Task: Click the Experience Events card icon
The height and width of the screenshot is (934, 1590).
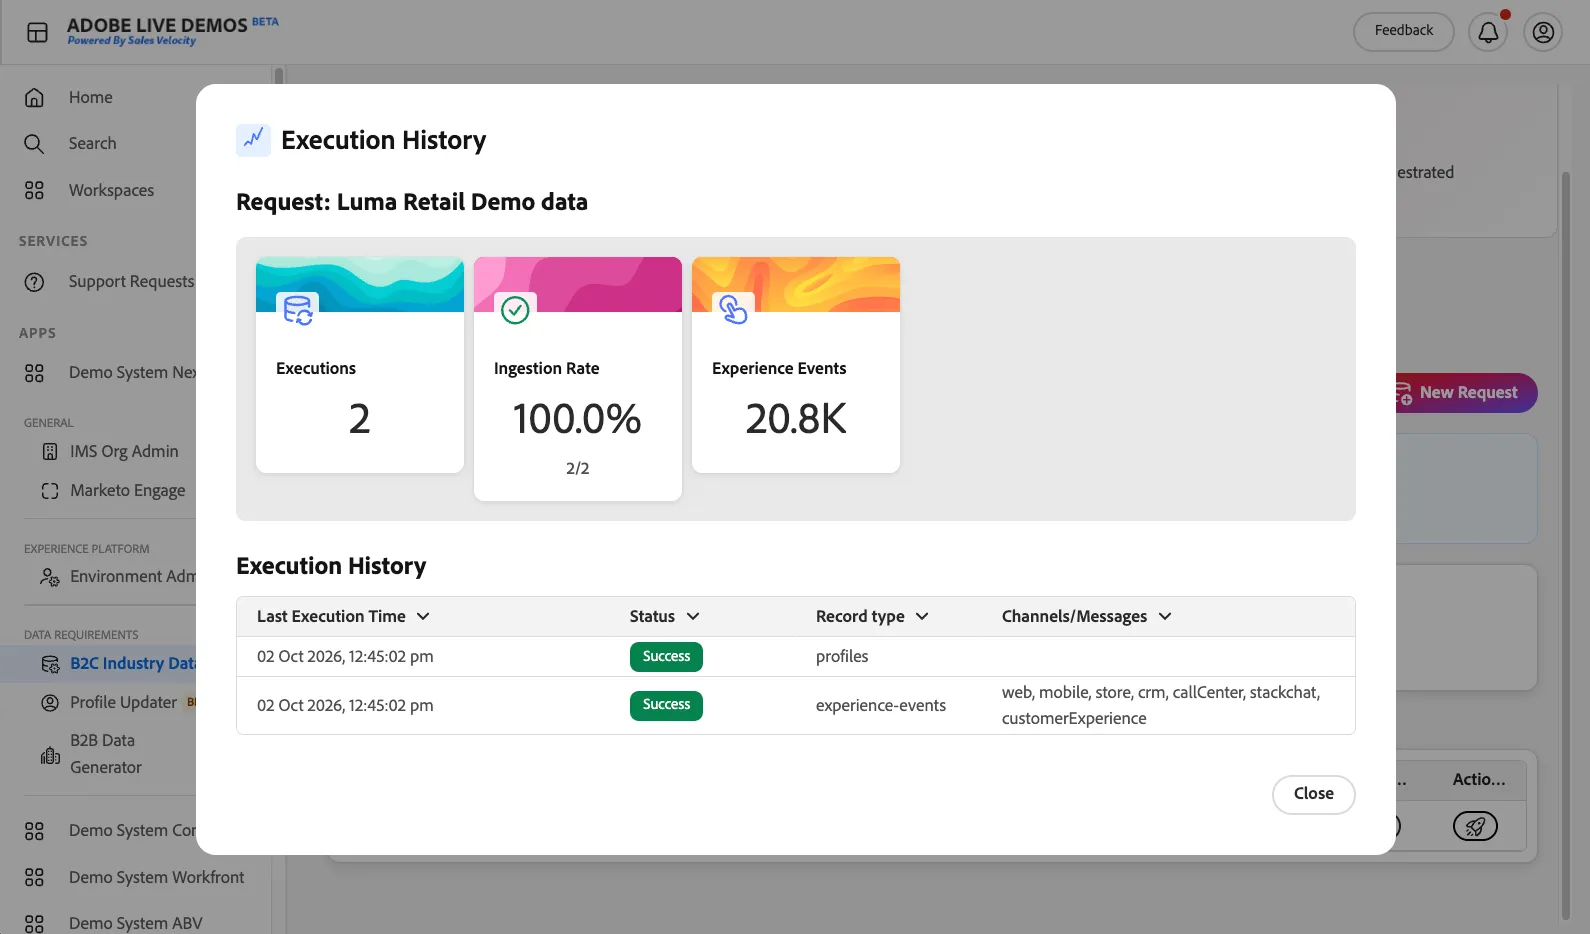Action: pyautogui.click(x=733, y=310)
